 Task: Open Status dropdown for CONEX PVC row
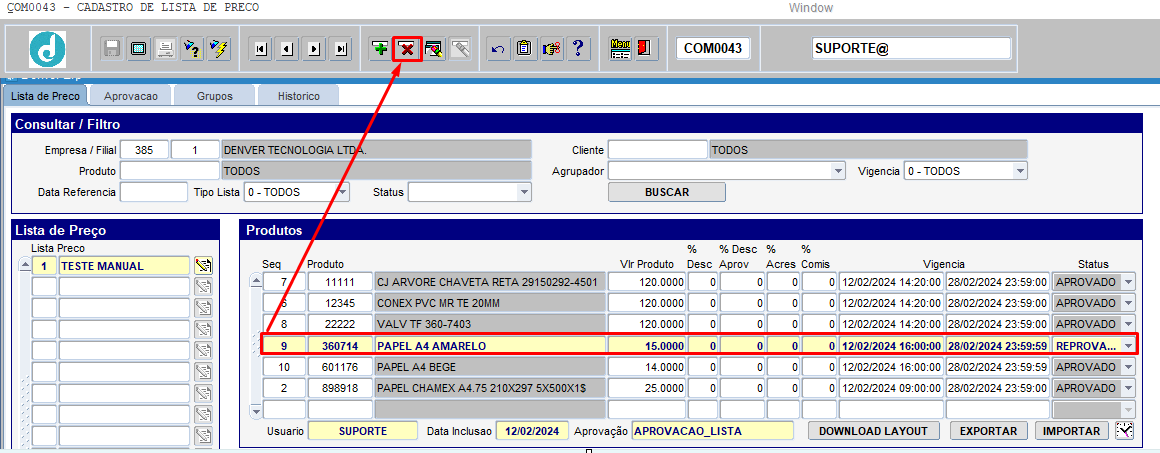(1128, 303)
